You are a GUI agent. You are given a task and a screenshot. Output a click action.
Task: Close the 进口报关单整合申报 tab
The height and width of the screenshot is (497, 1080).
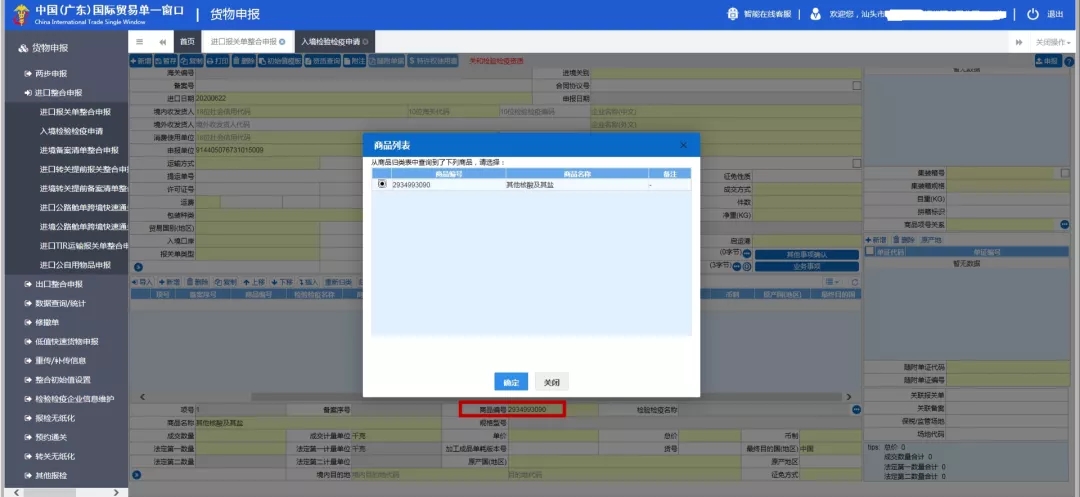[x=282, y=42]
